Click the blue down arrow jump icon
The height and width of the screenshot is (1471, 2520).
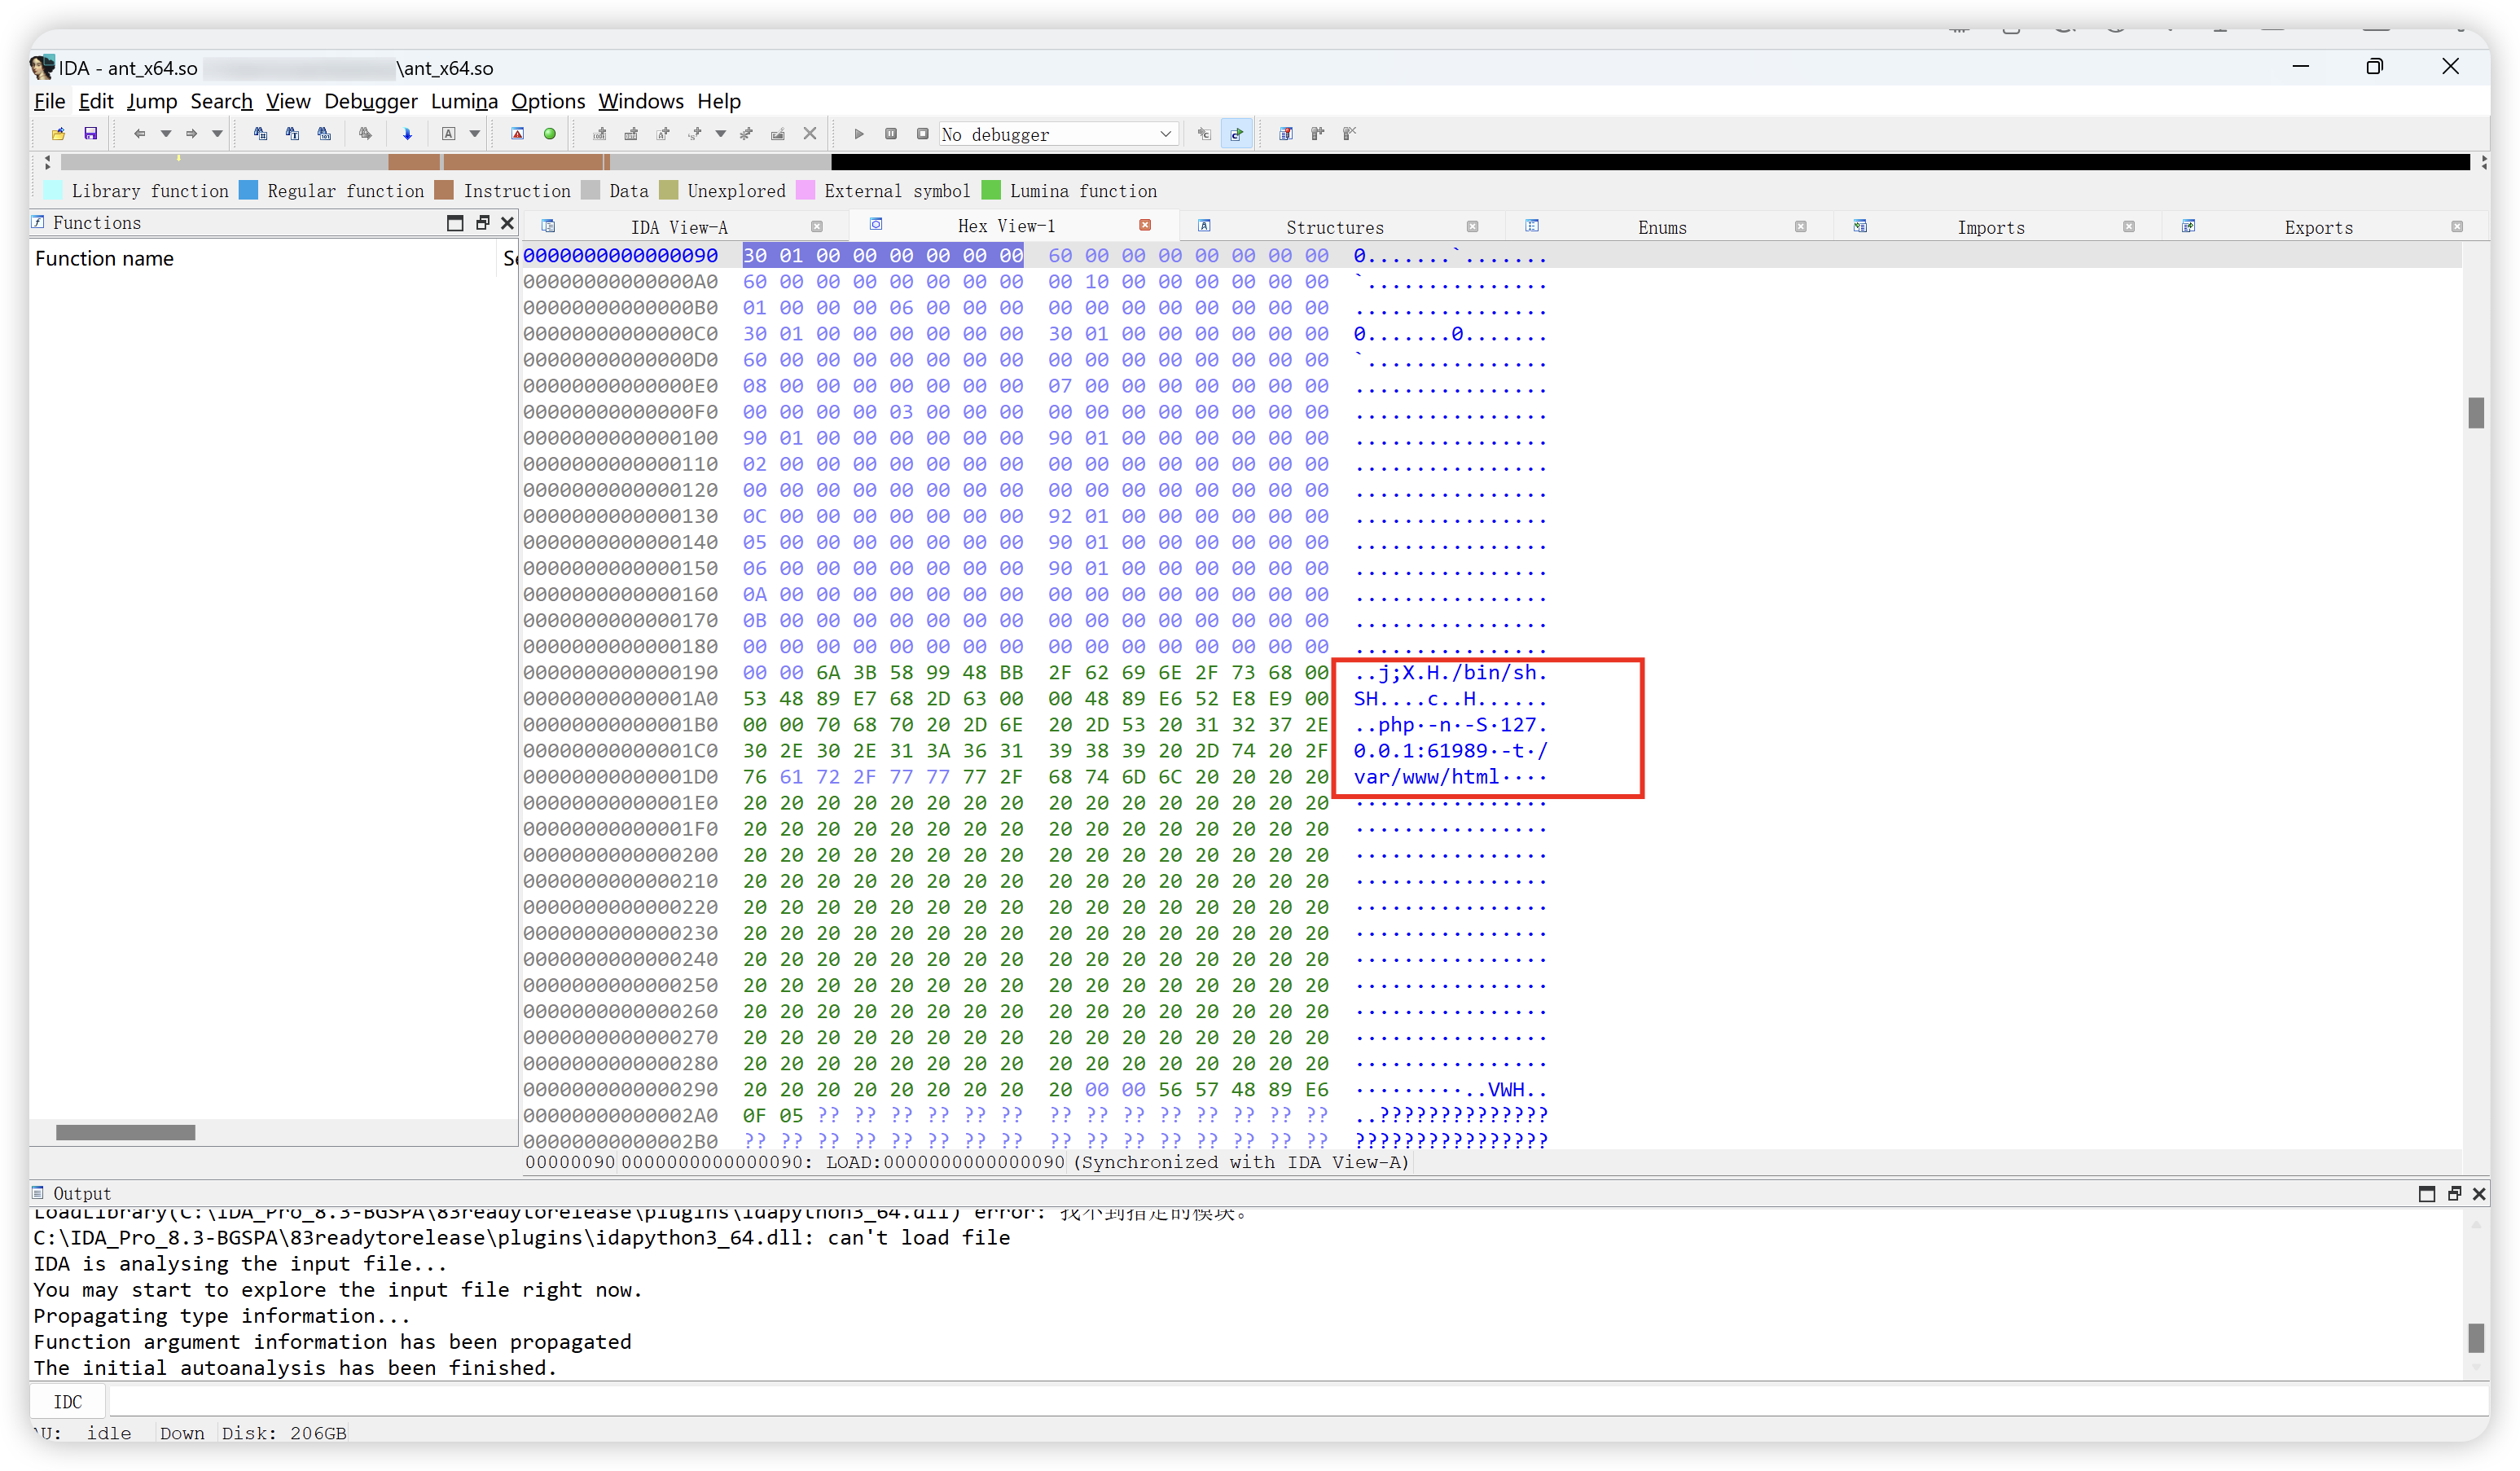tap(407, 133)
